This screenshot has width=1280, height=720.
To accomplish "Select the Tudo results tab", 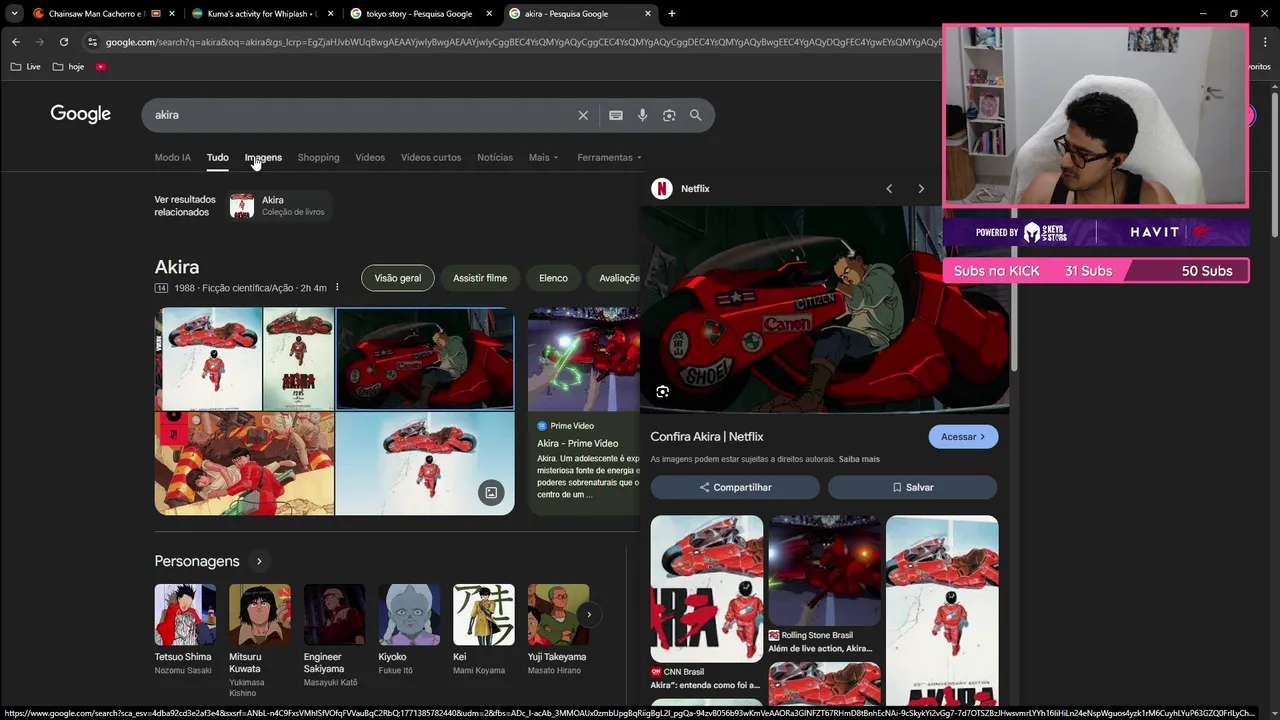I will coord(217,157).
